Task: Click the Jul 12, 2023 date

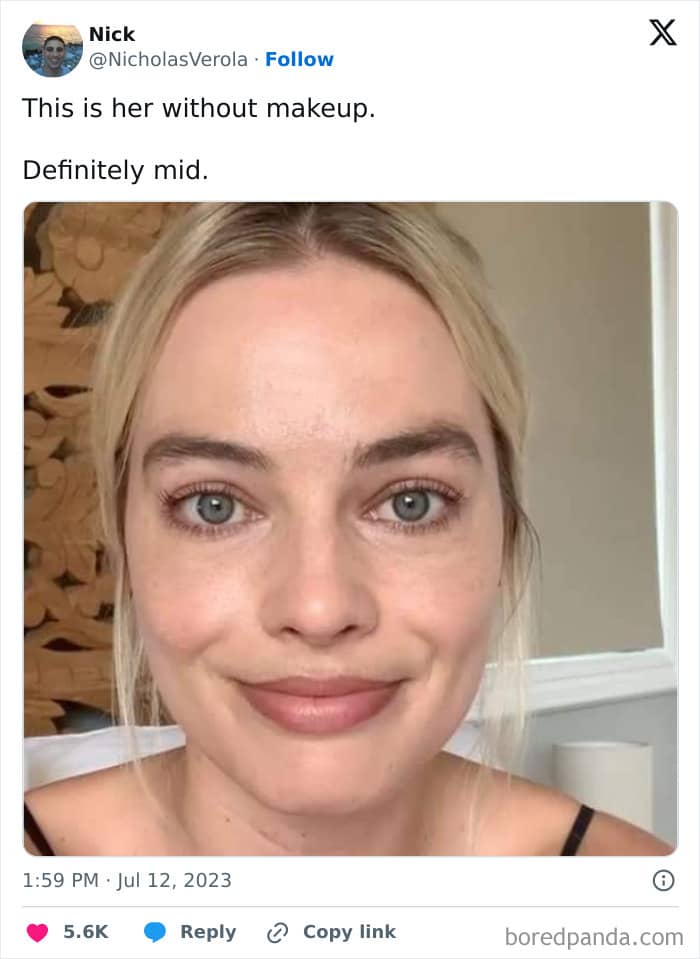Action: tap(174, 880)
